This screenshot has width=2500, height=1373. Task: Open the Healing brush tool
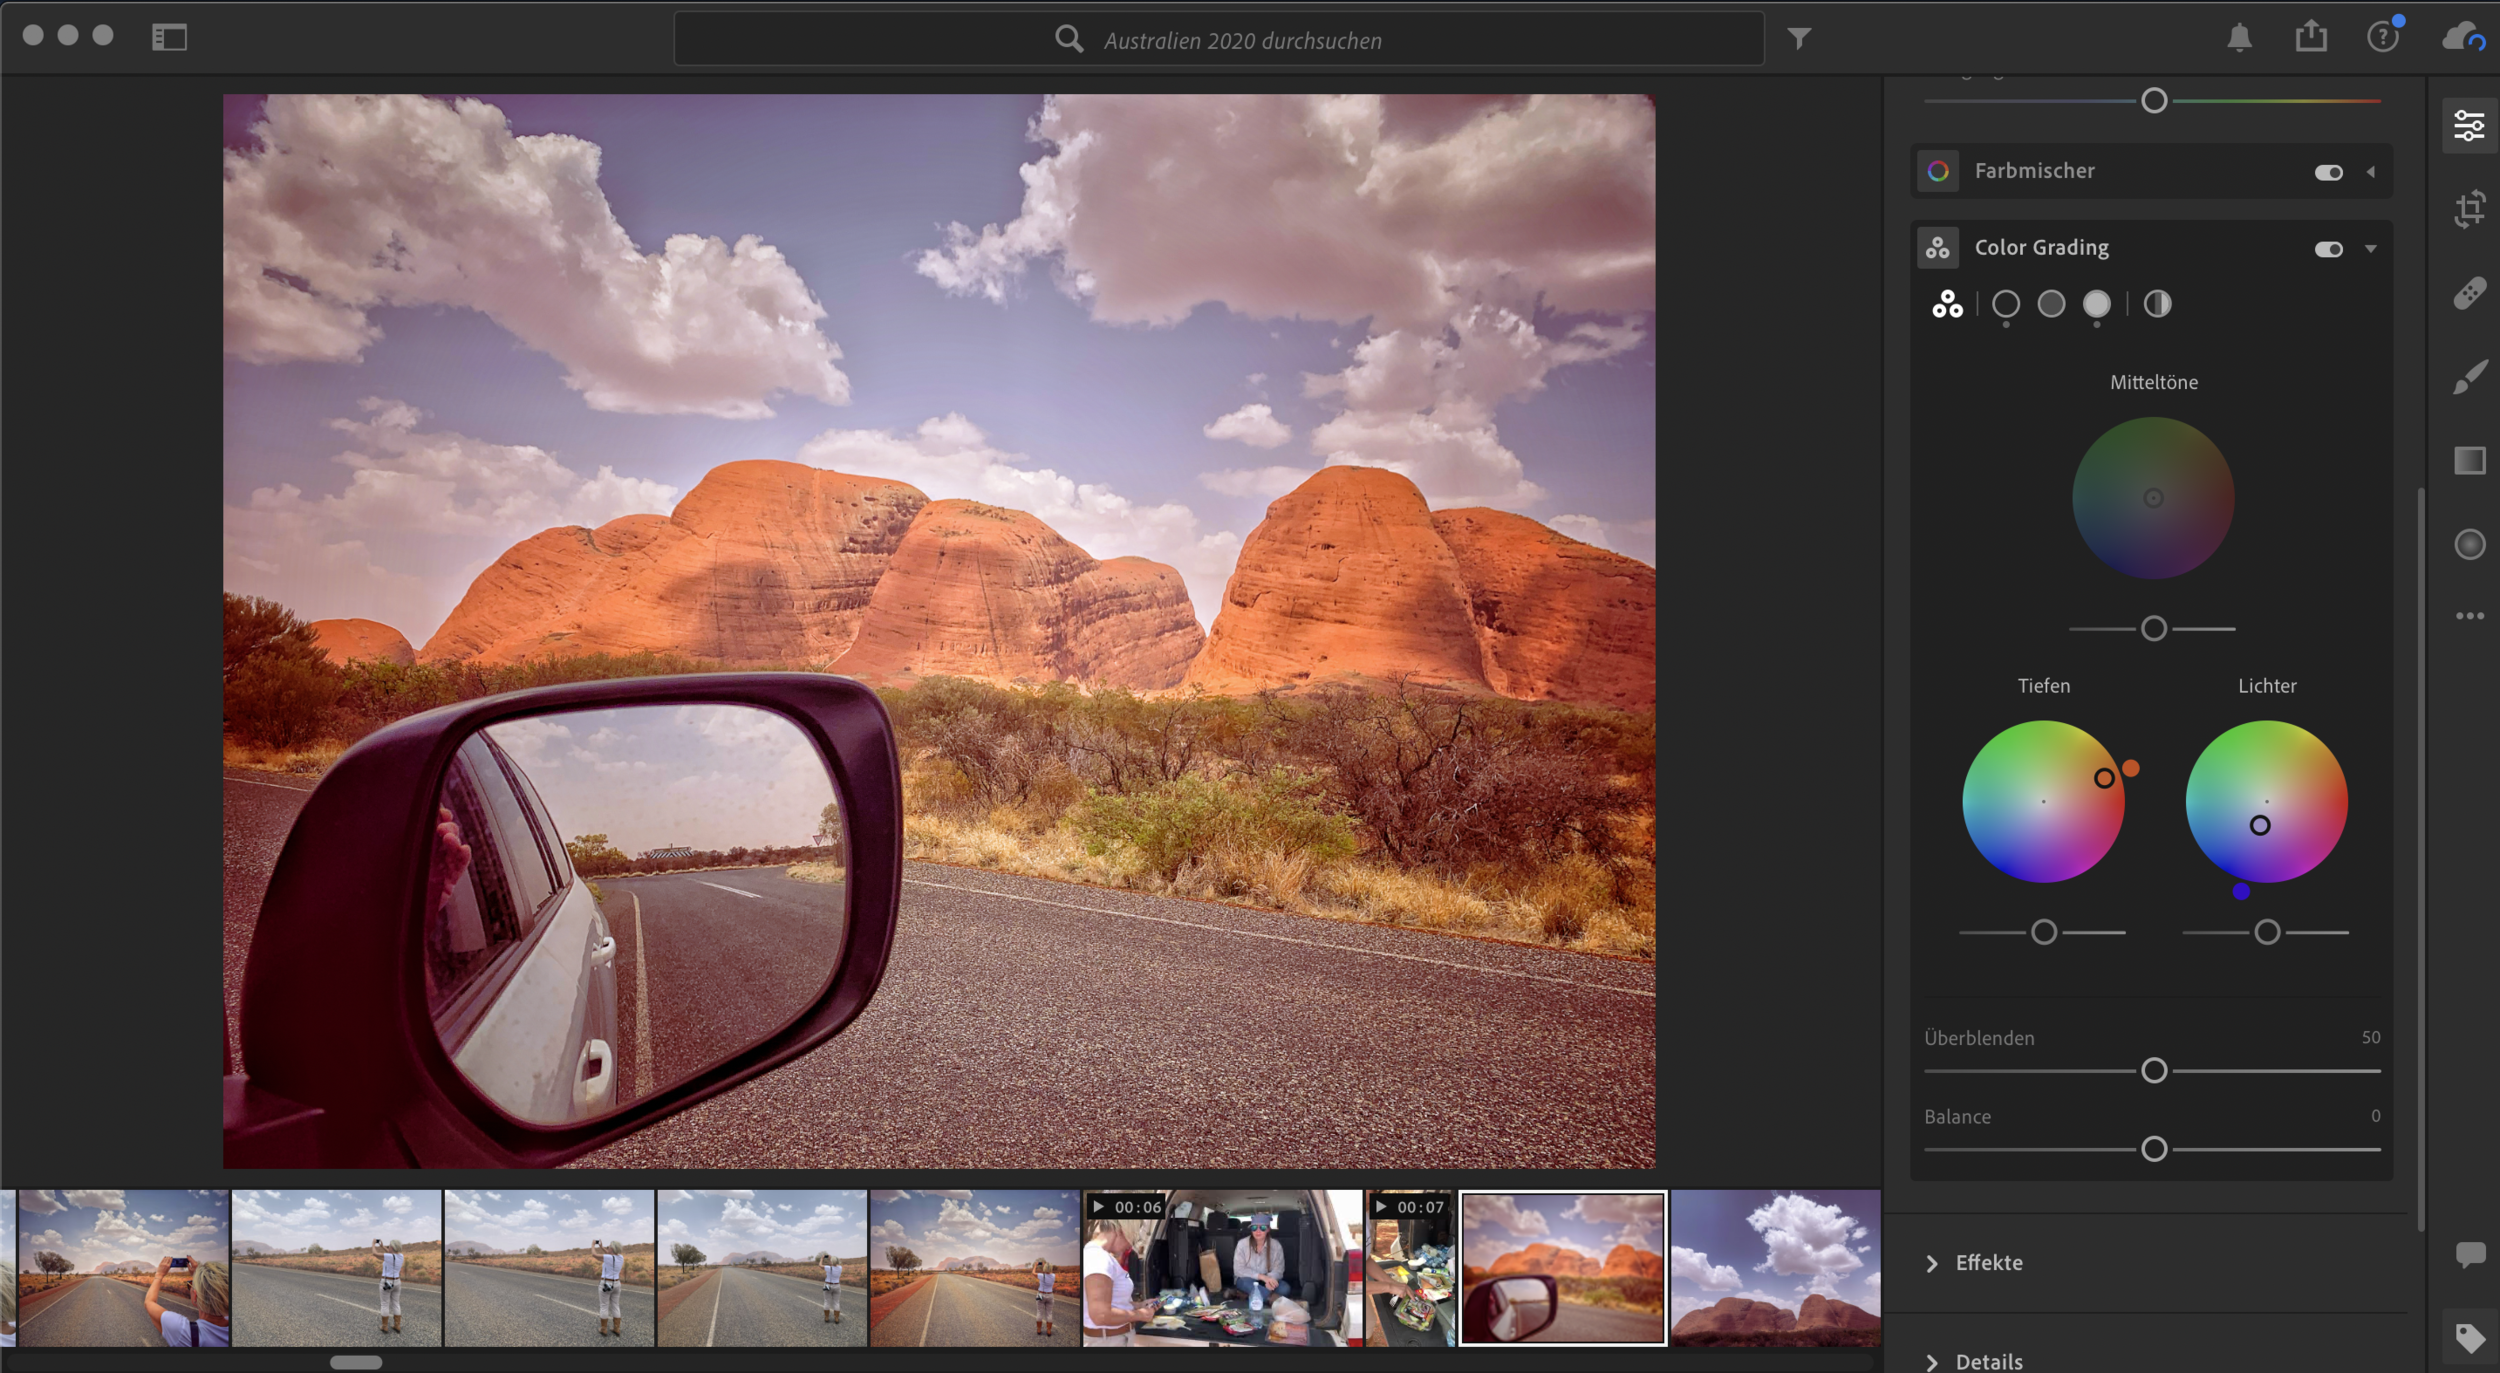pos(2470,292)
